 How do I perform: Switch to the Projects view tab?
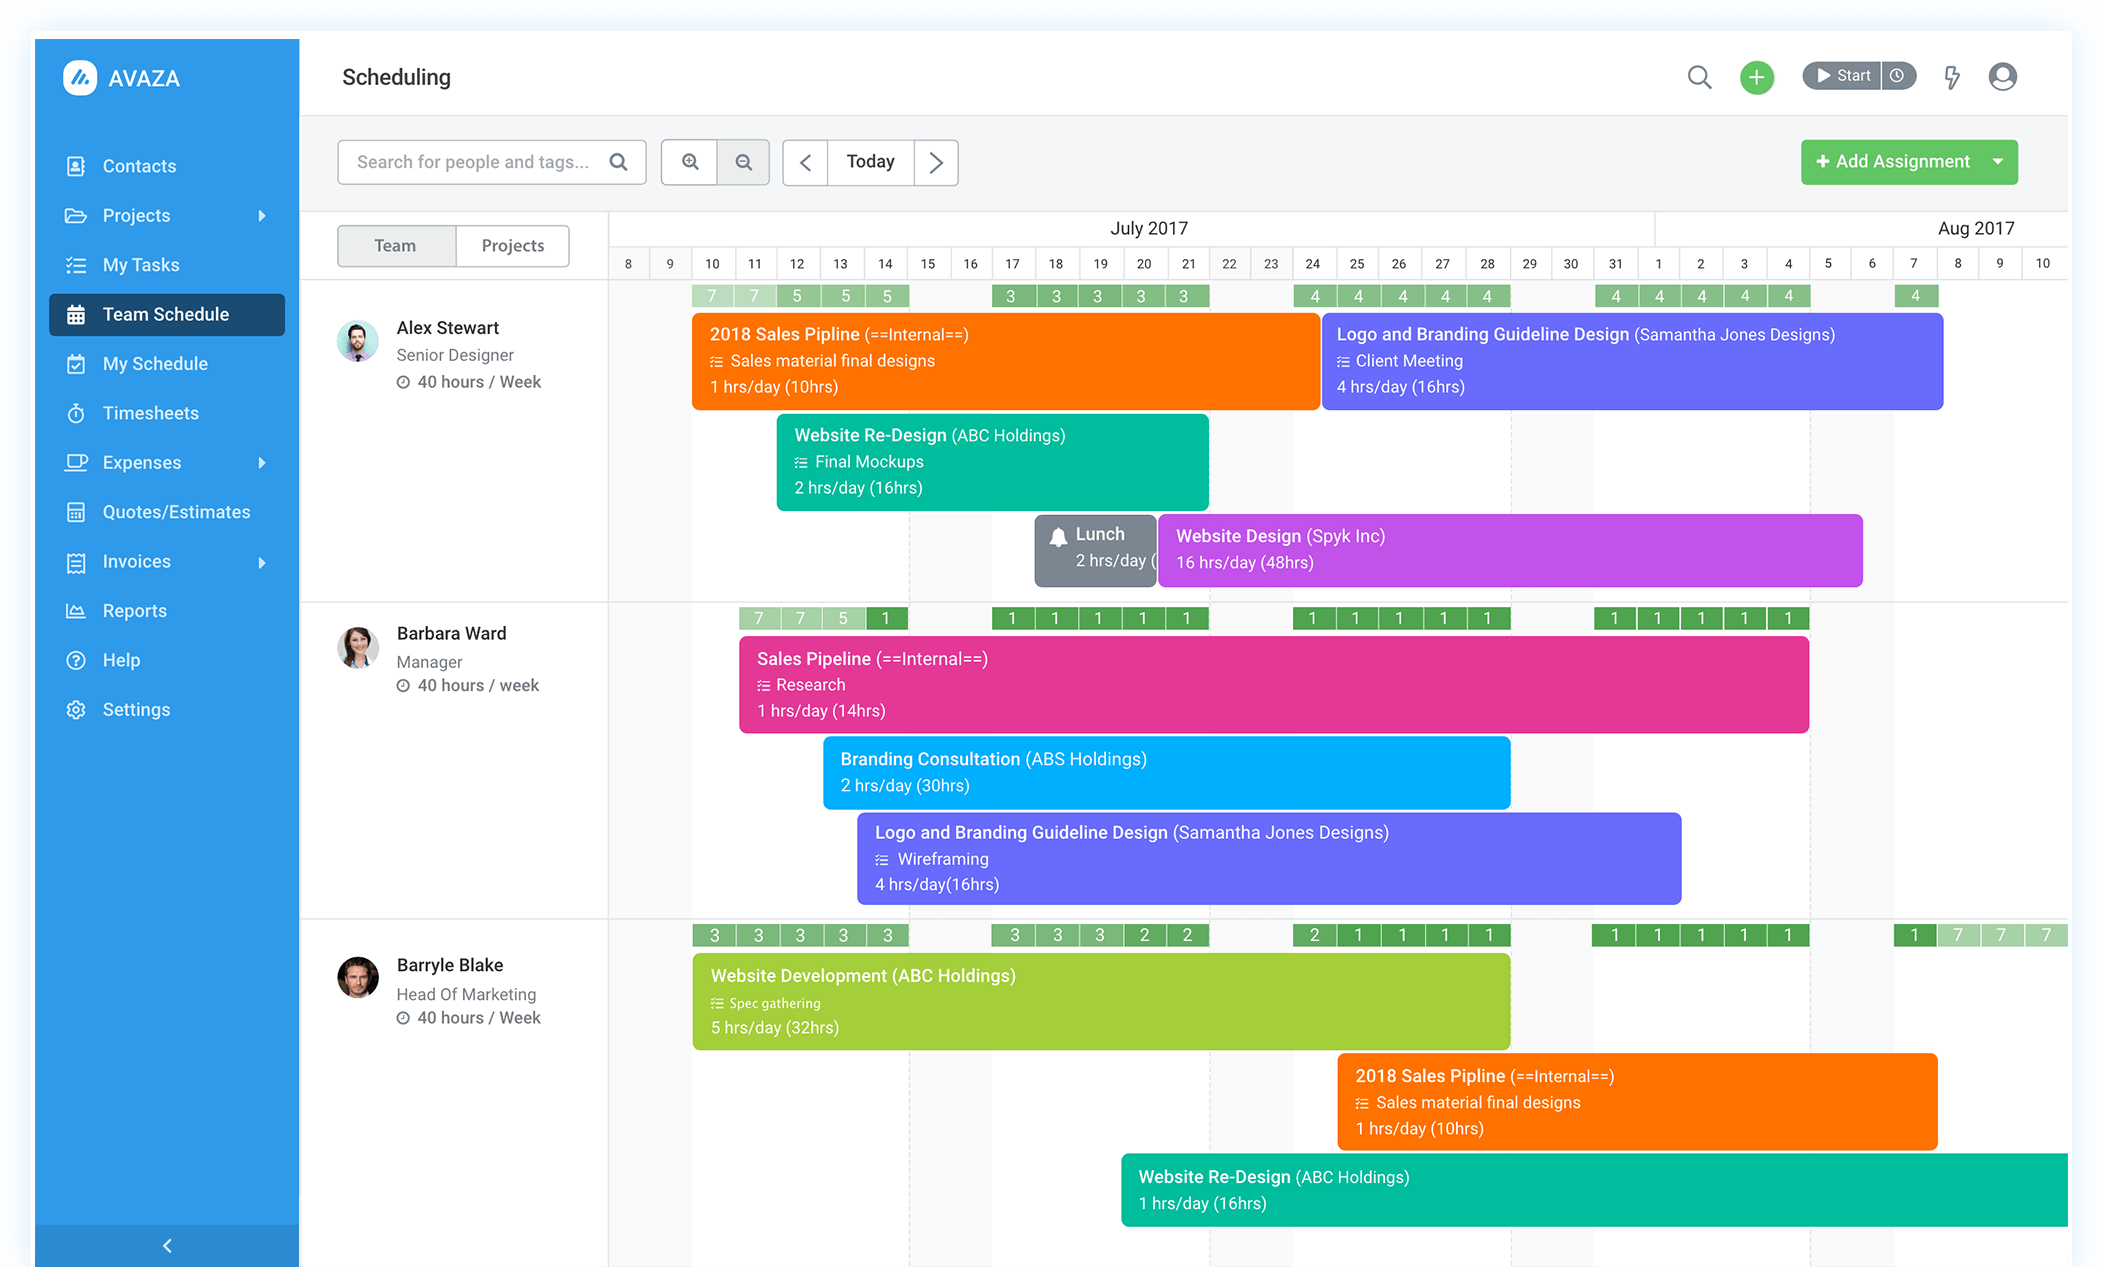click(x=512, y=245)
